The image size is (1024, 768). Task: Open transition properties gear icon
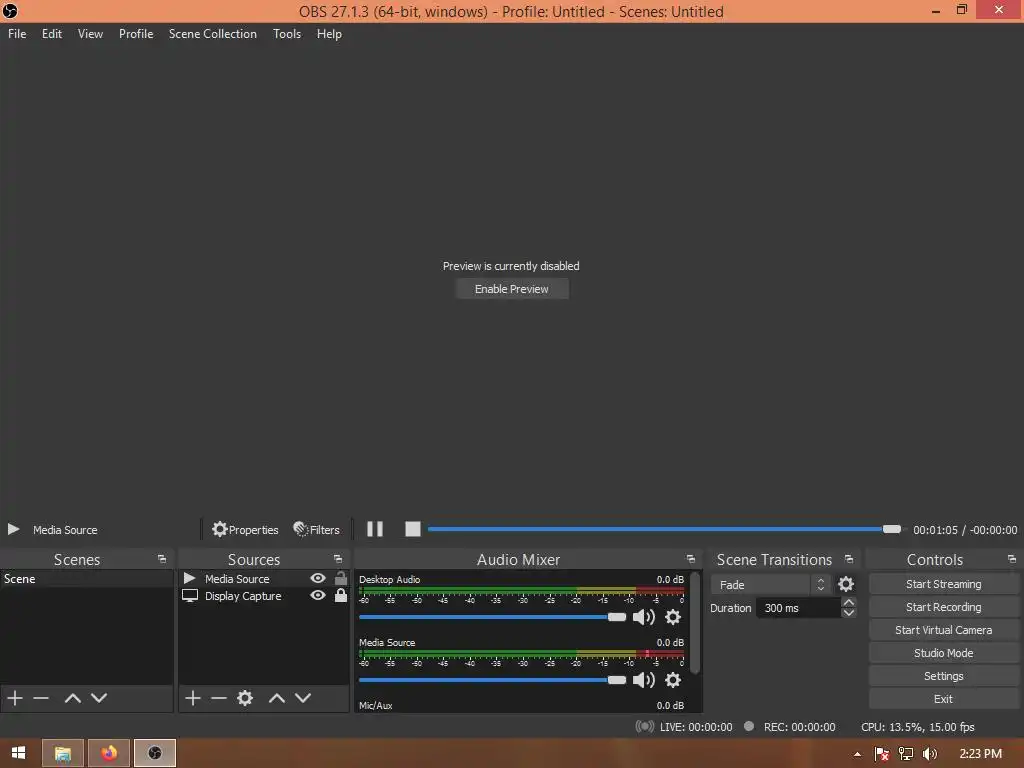(x=846, y=584)
